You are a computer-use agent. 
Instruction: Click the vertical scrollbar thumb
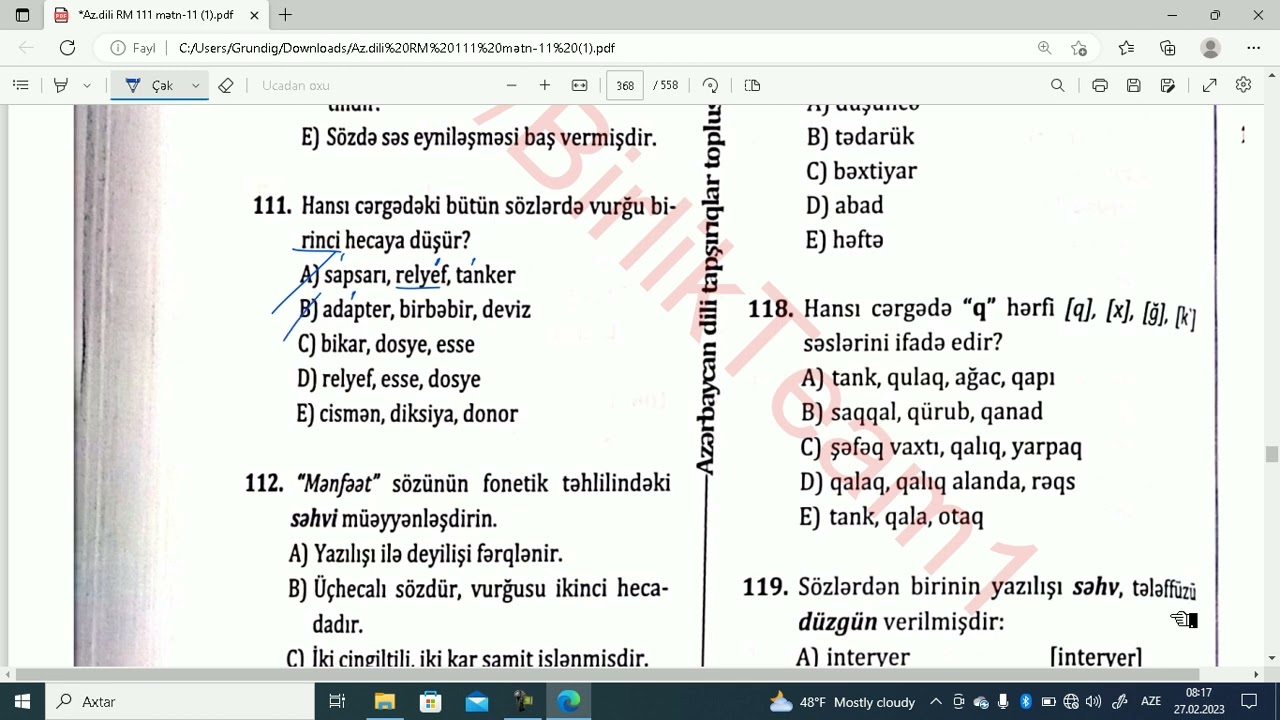point(1272,455)
